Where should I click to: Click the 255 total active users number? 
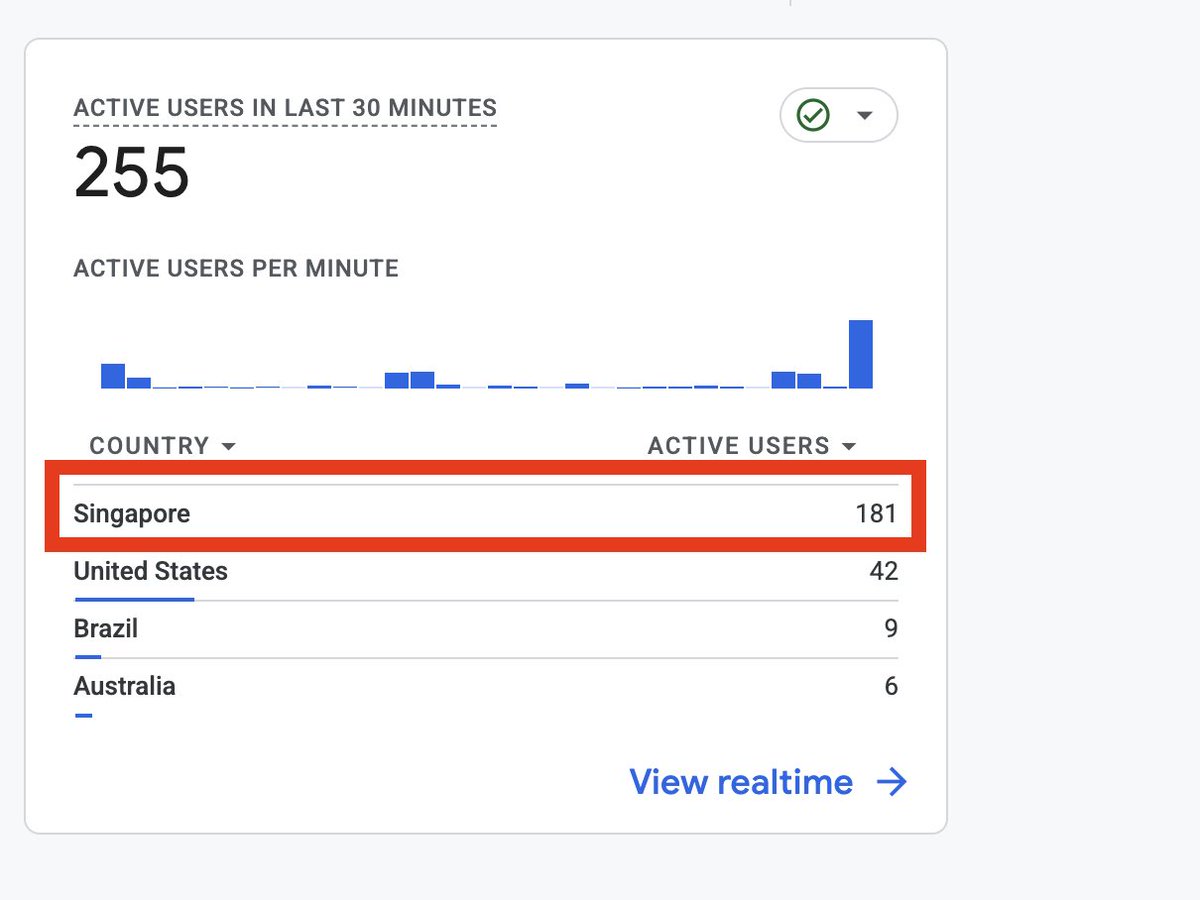coord(132,172)
